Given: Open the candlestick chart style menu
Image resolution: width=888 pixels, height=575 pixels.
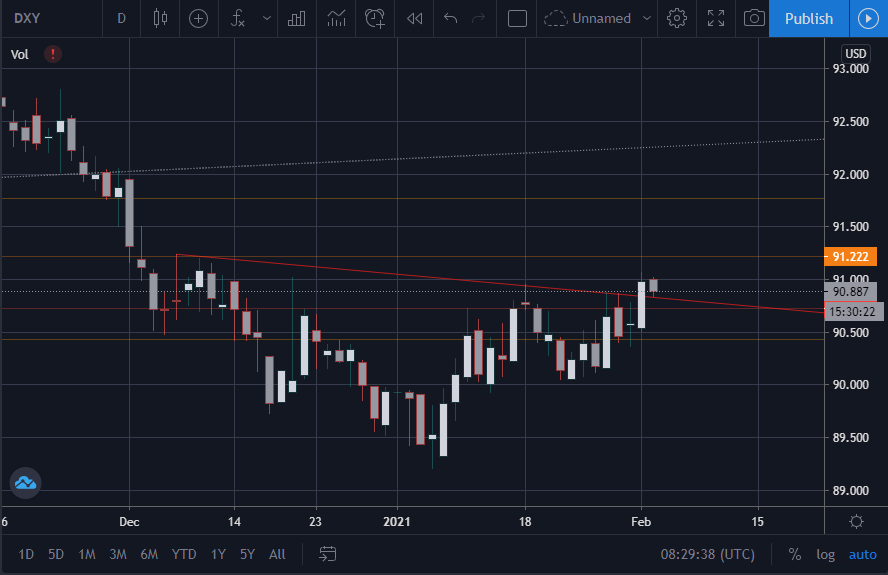Looking at the screenshot, I should point(160,18).
